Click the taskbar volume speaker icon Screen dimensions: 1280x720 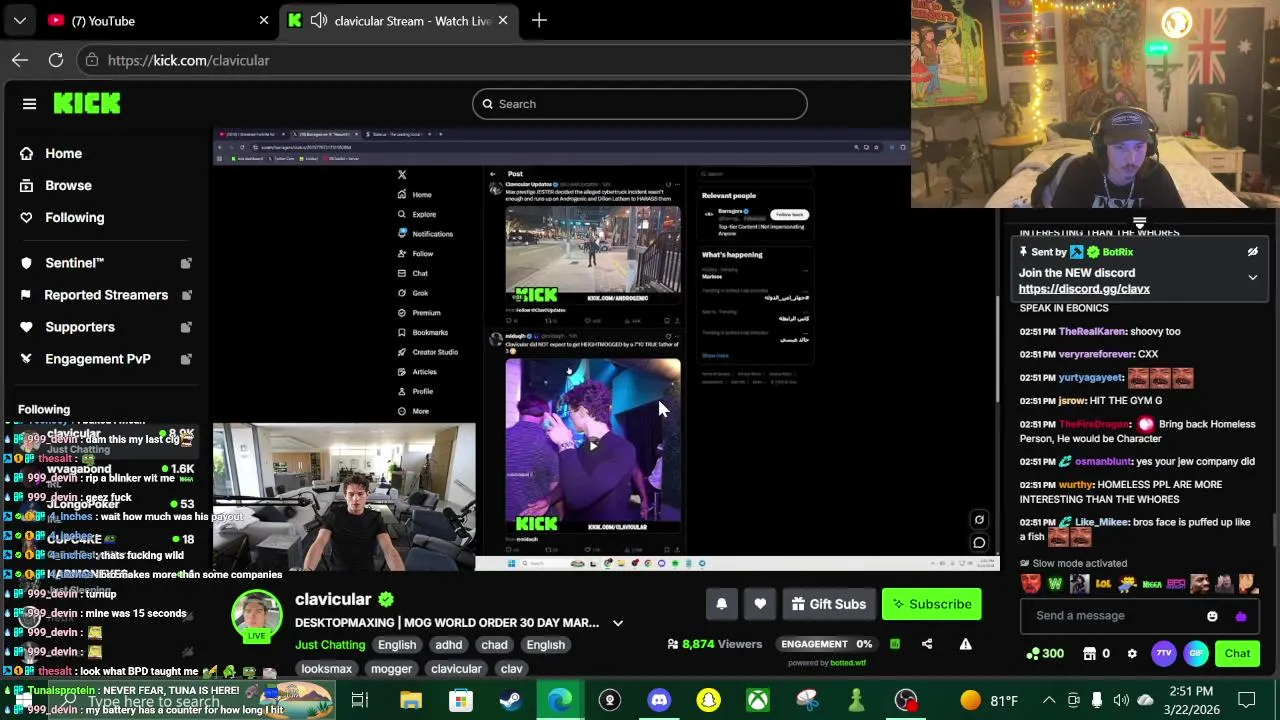click(1121, 700)
